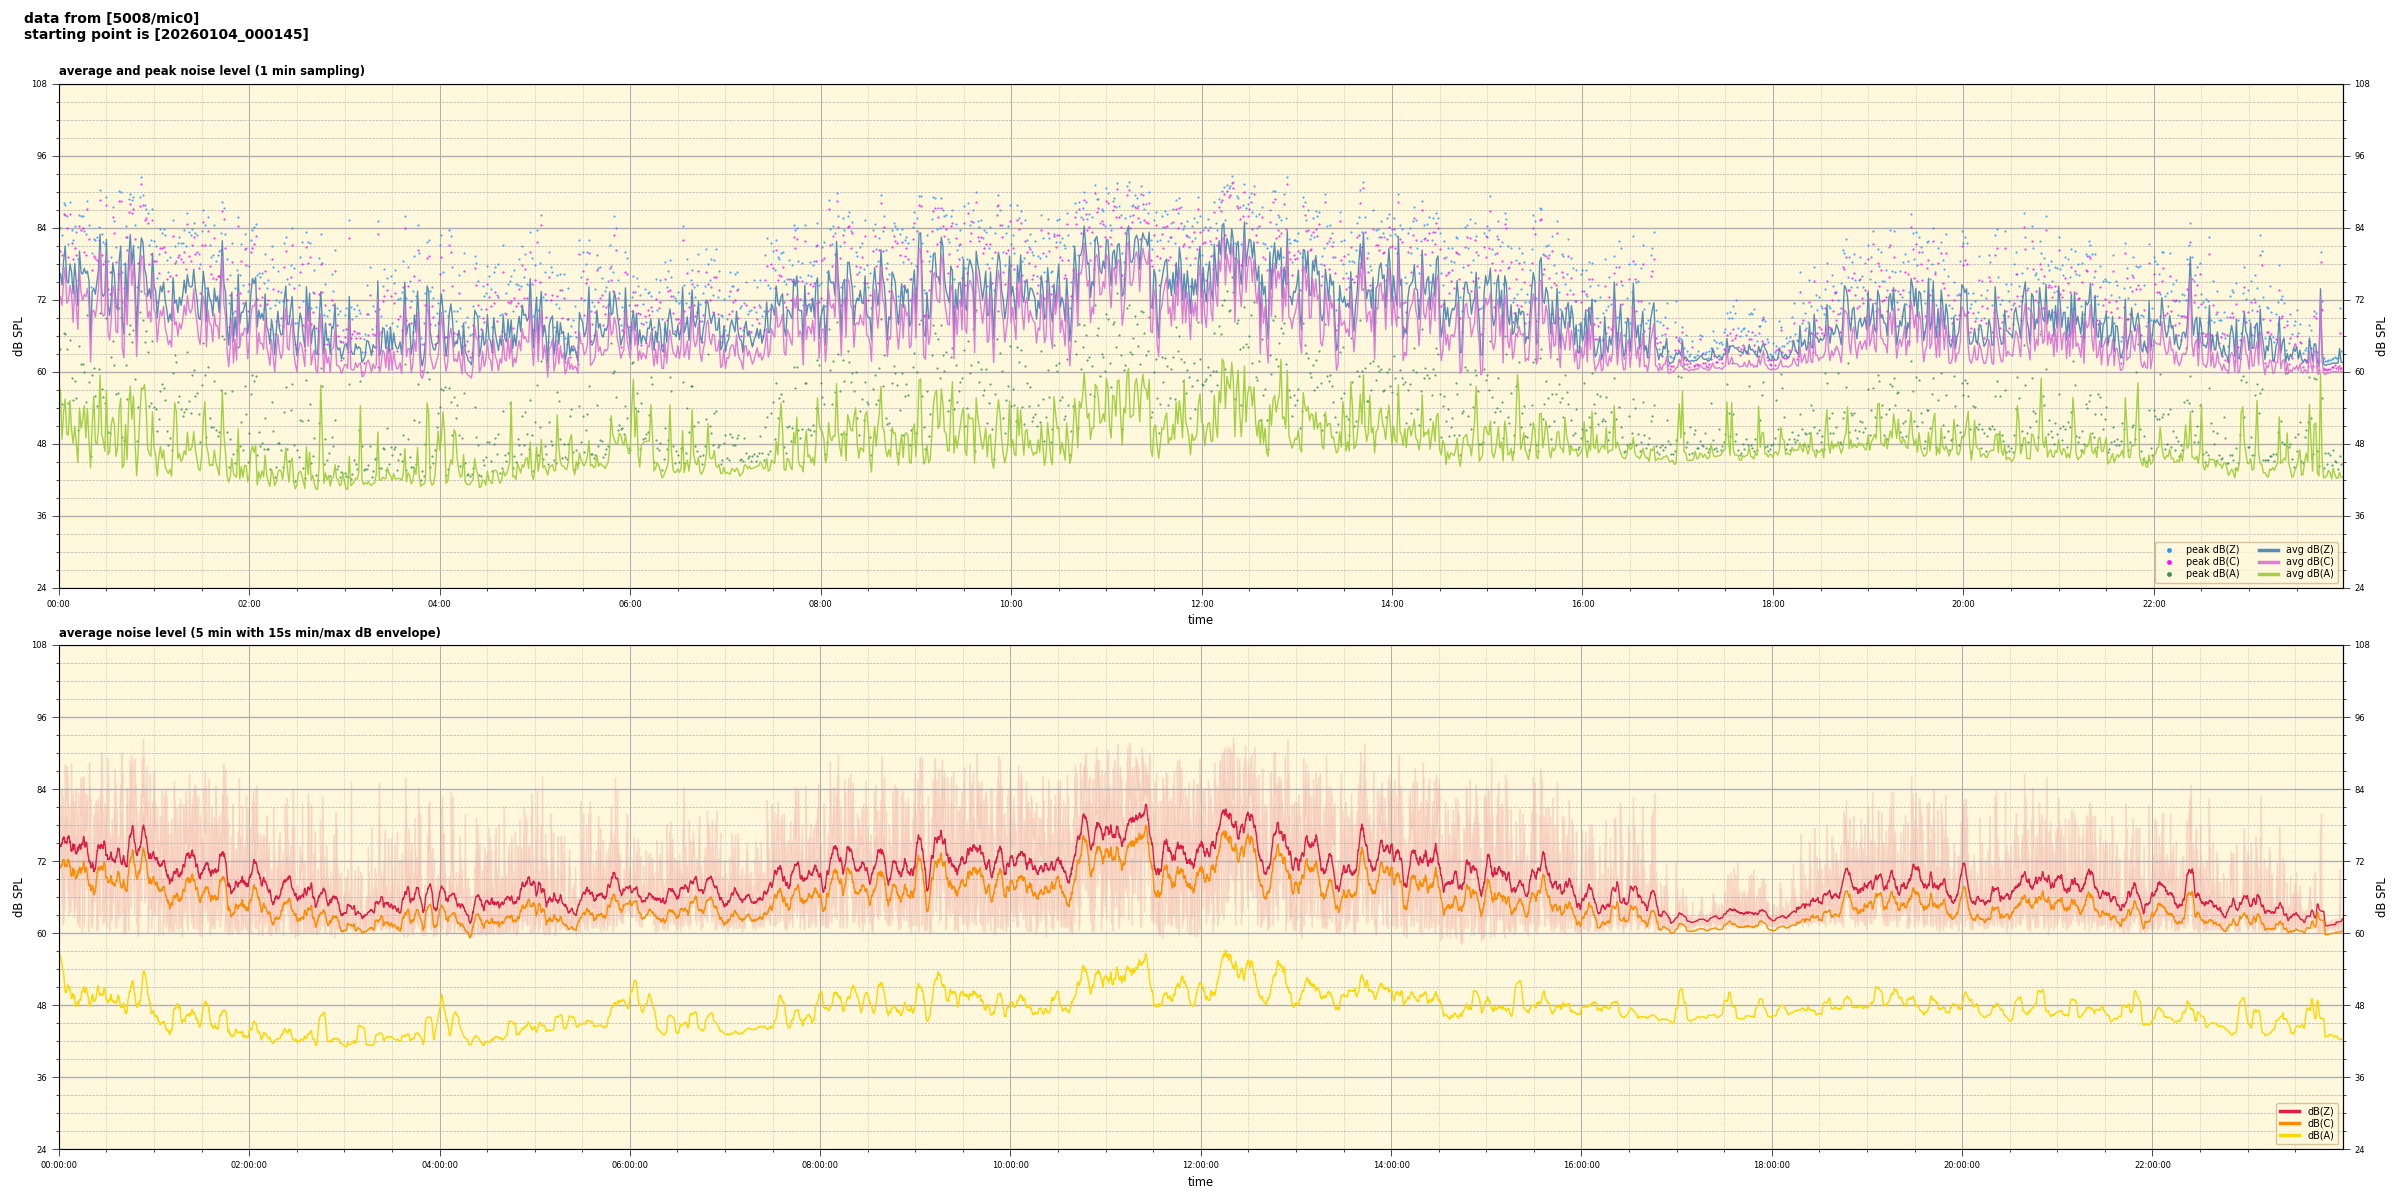Click the 12:00 tick label on upper chart
Viewport: 2400px width, 1200px height.
(x=1201, y=604)
